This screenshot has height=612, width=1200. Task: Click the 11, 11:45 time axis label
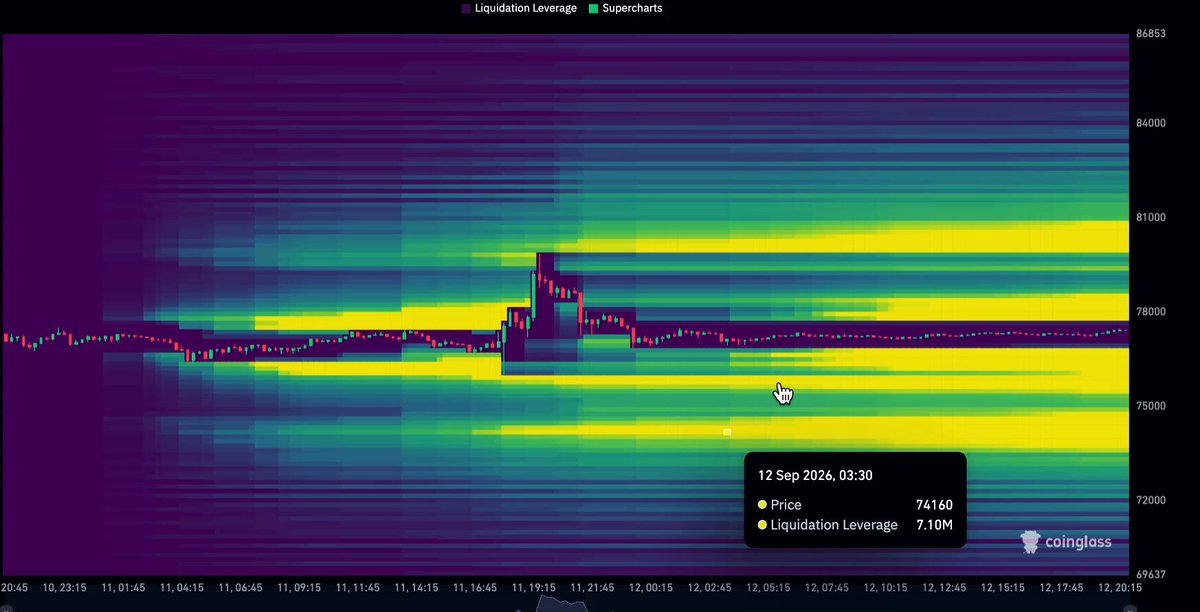click(x=358, y=588)
